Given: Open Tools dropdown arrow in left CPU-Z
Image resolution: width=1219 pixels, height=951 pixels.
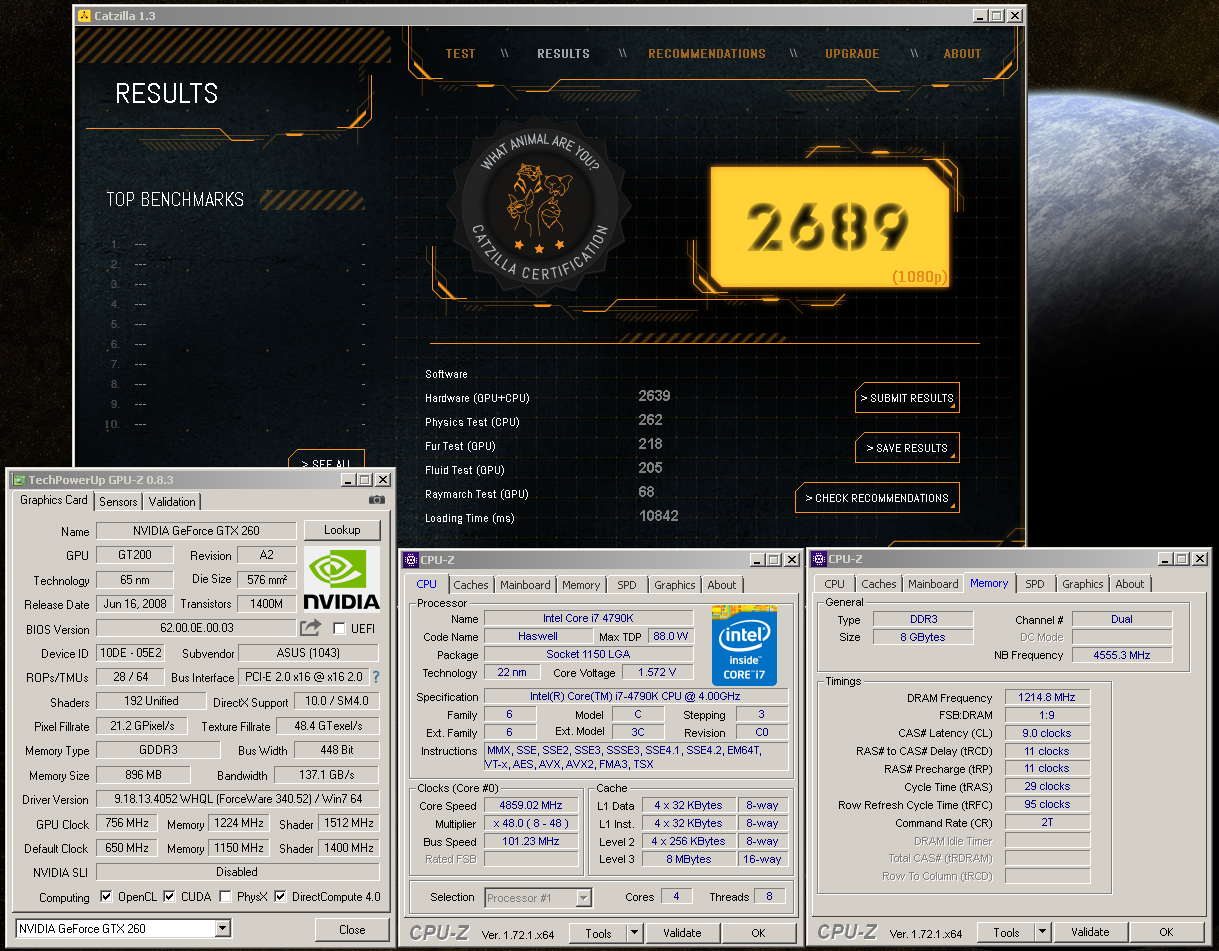Looking at the screenshot, I should (634, 933).
